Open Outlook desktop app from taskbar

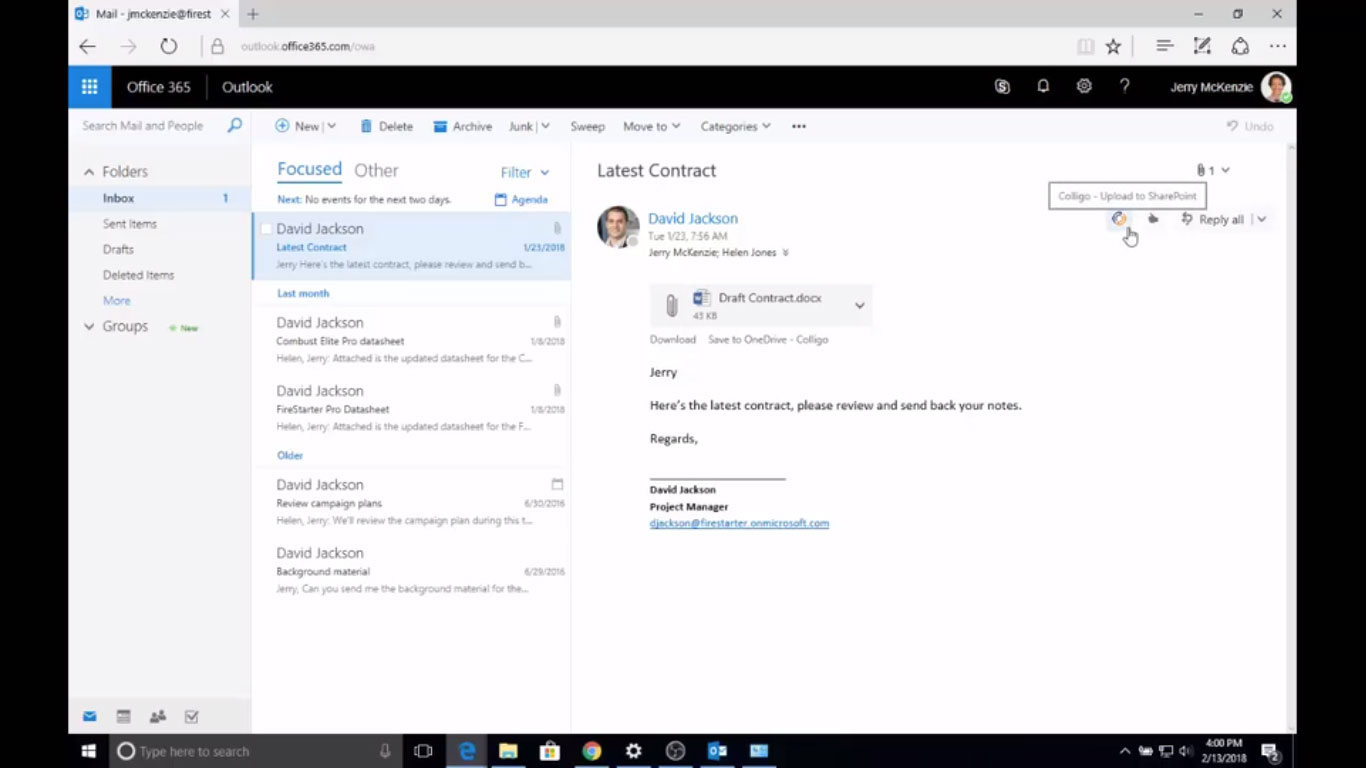click(717, 751)
